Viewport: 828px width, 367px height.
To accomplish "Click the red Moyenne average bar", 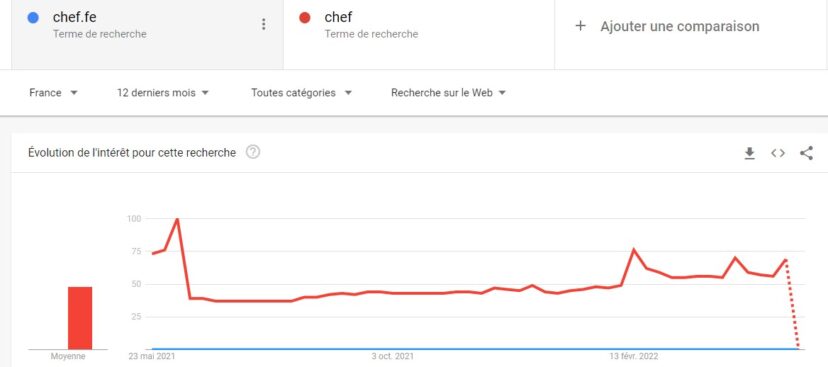I will [80, 318].
